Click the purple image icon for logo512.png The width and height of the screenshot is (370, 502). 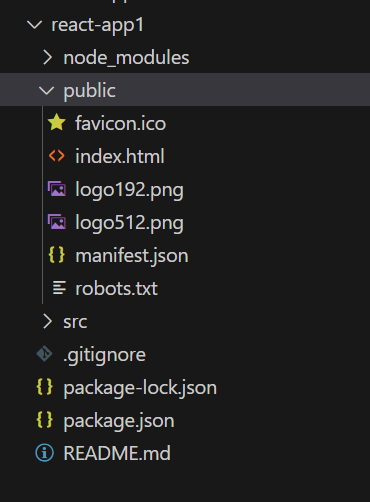(x=57, y=222)
